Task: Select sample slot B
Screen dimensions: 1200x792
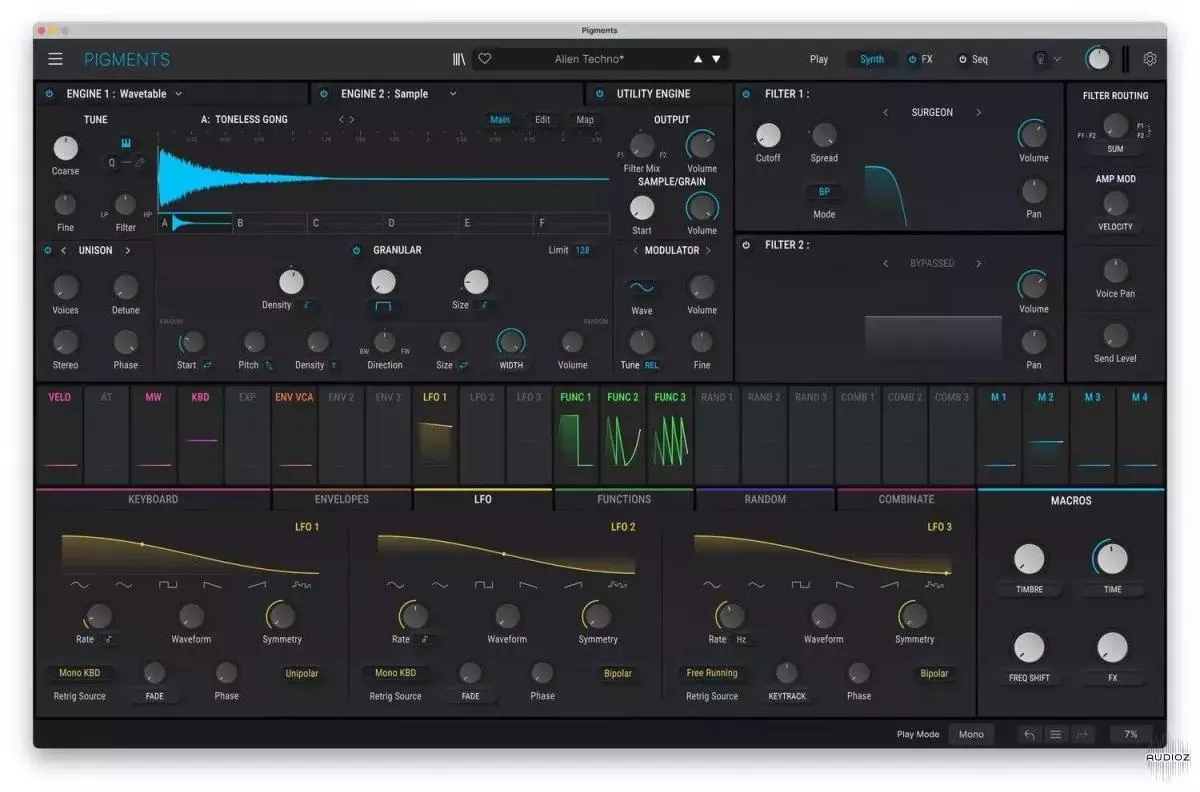Action: [x=270, y=223]
